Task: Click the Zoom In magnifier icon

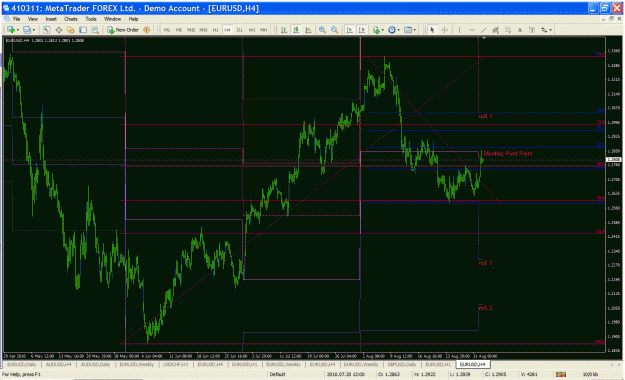Action: 322,30
